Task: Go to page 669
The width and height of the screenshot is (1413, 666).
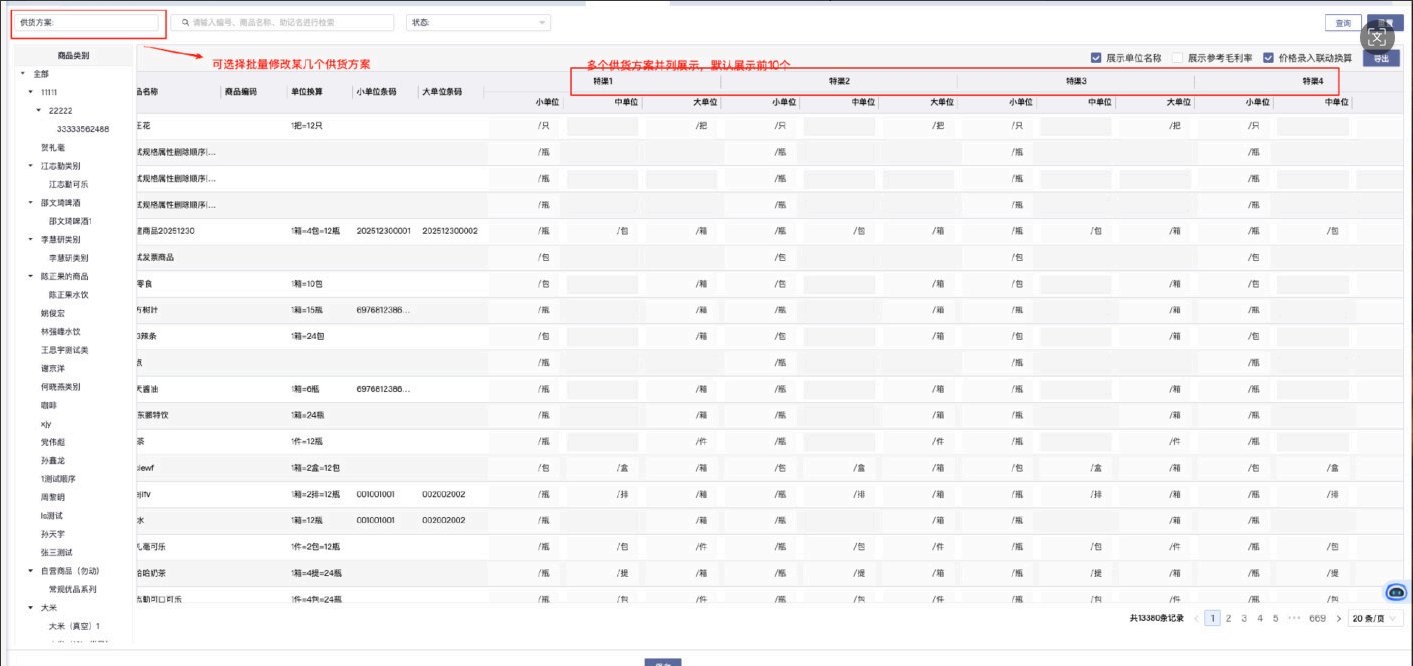Action: pyautogui.click(x=1317, y=619)
